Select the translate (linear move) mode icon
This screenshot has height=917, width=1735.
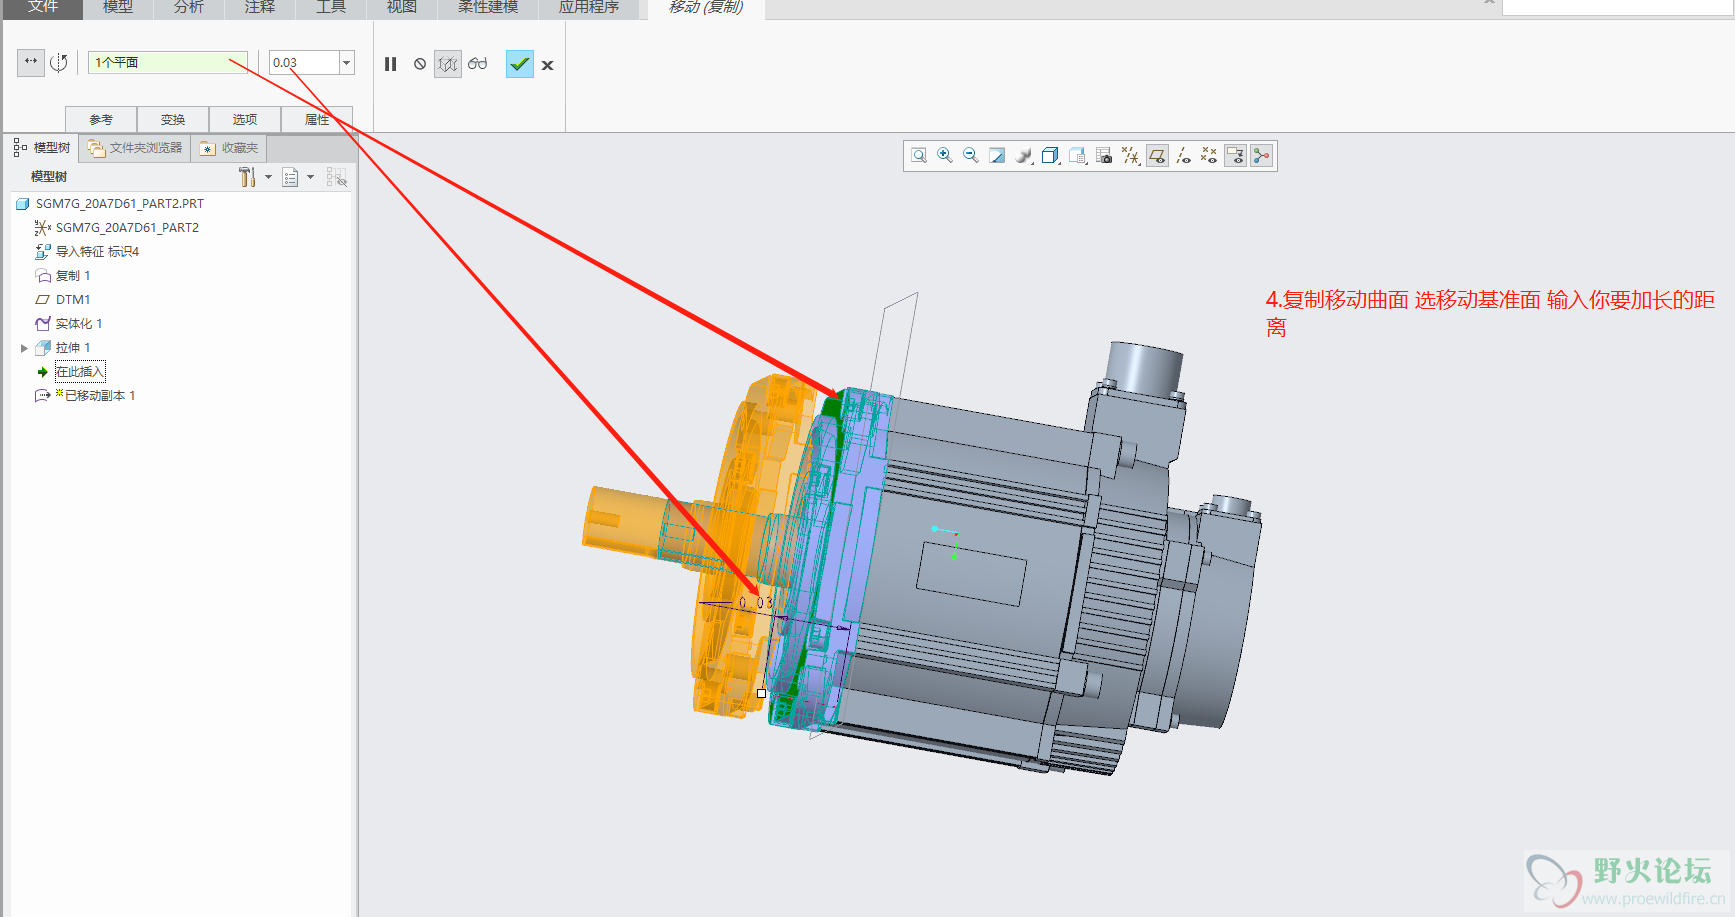[x=31, y=62]
